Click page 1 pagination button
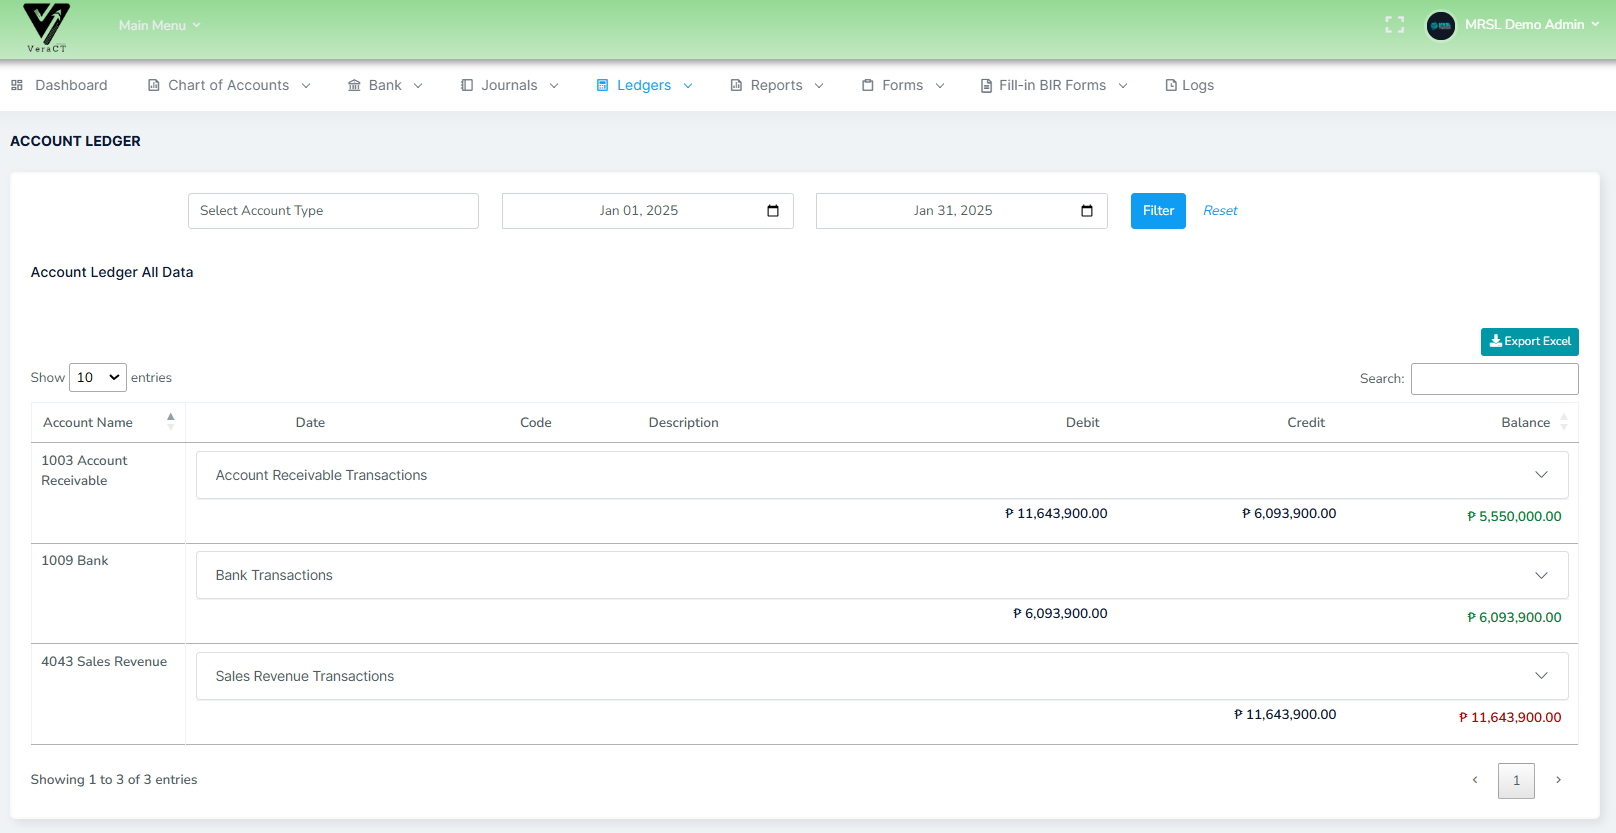The width and height of the screenshot is (1616, 833). coord(1516,781)
